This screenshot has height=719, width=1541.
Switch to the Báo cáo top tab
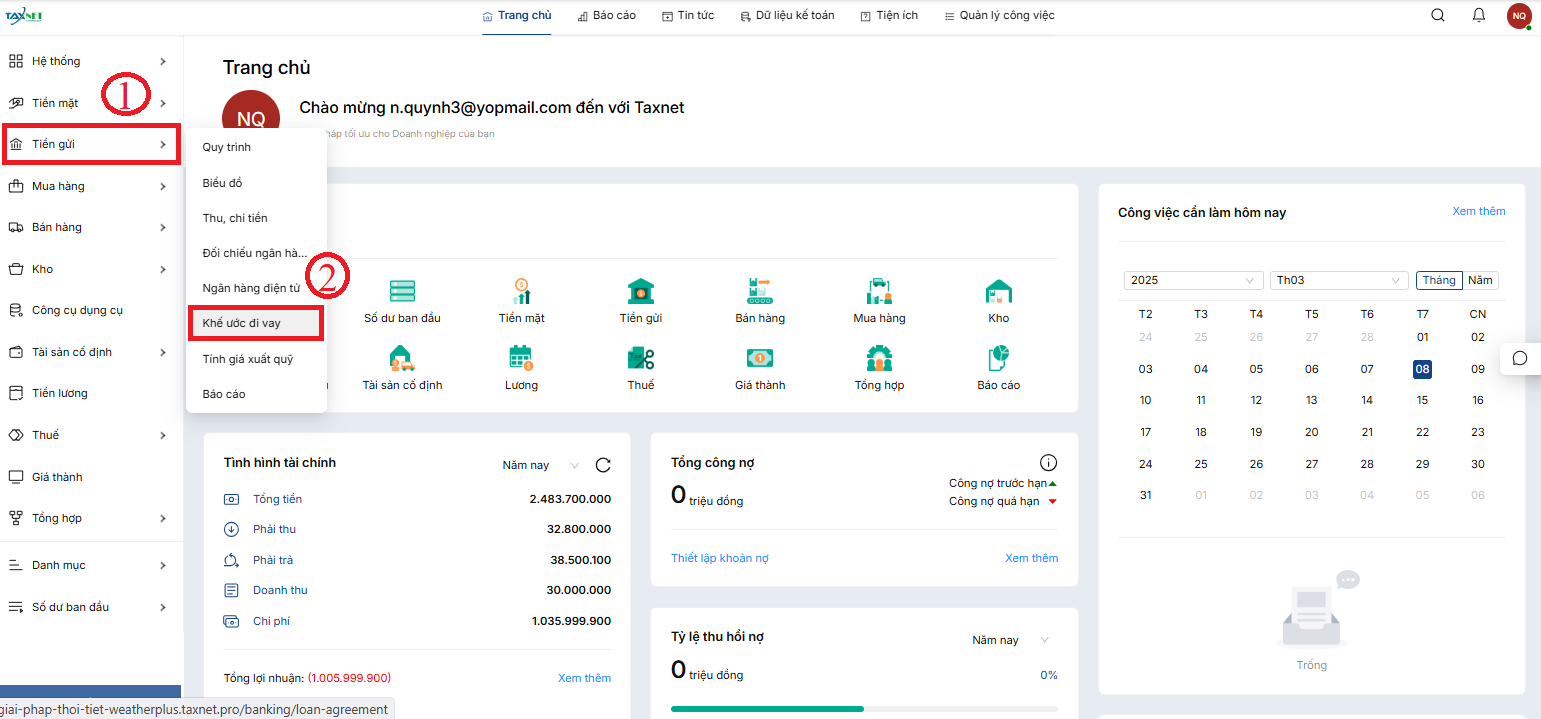607,16
